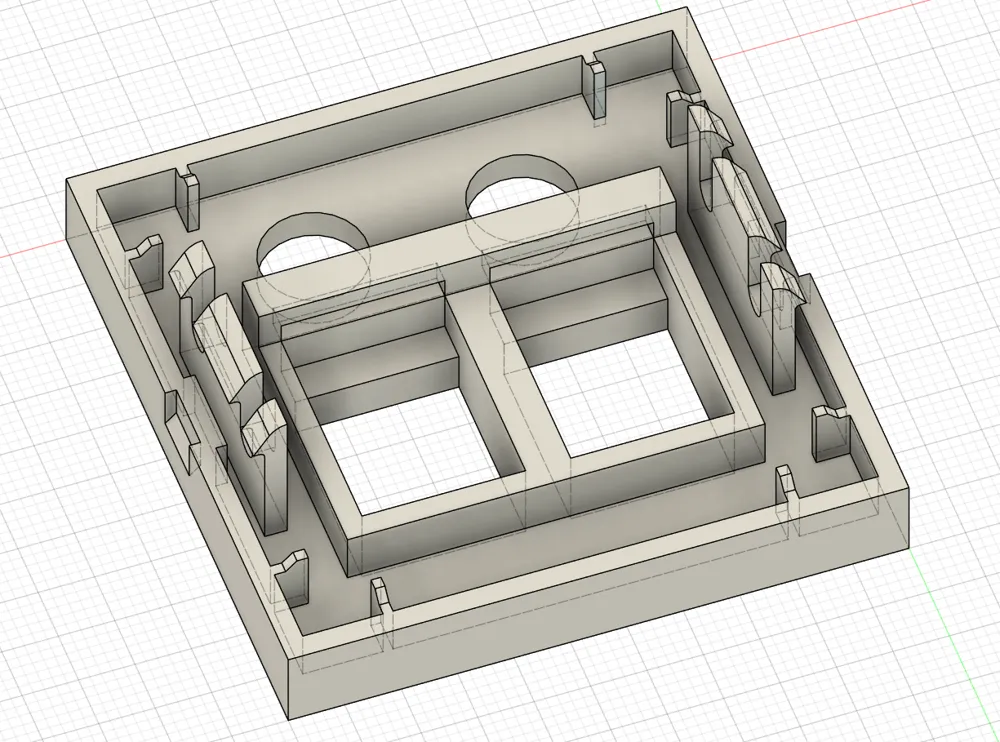The height and width of the screenshot is (742, 1000).
Task: Select the notched rib on the front wall near the right corner
Action: click(x=787, y=497)
